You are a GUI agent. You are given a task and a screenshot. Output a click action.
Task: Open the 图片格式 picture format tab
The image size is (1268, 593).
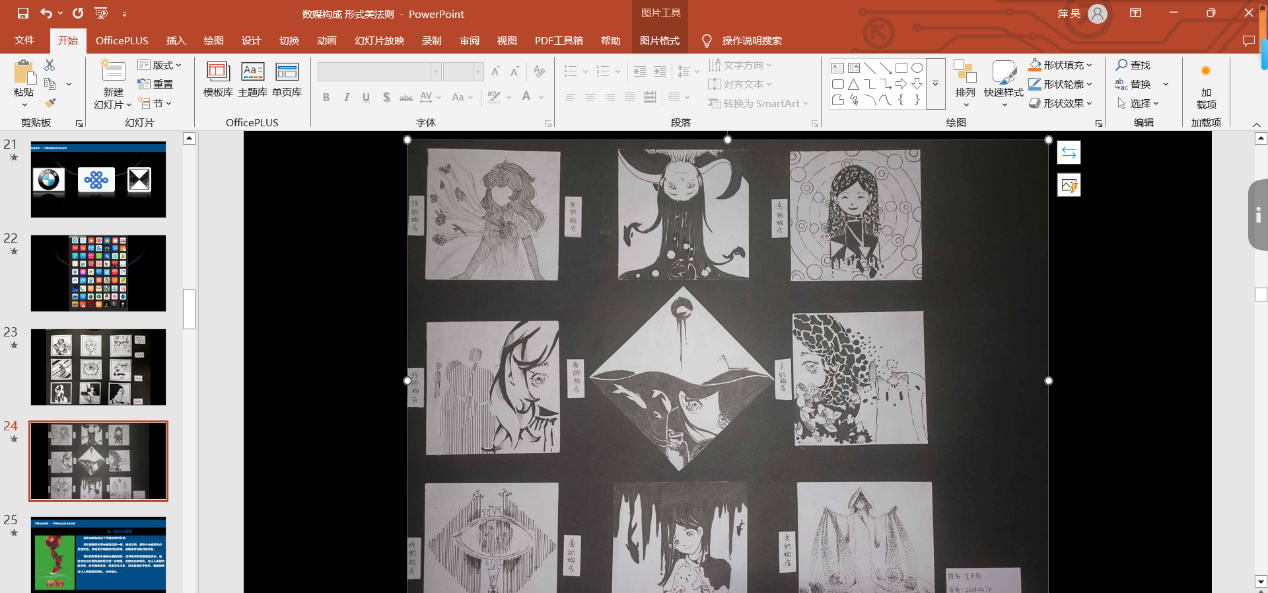click(659, 41)
